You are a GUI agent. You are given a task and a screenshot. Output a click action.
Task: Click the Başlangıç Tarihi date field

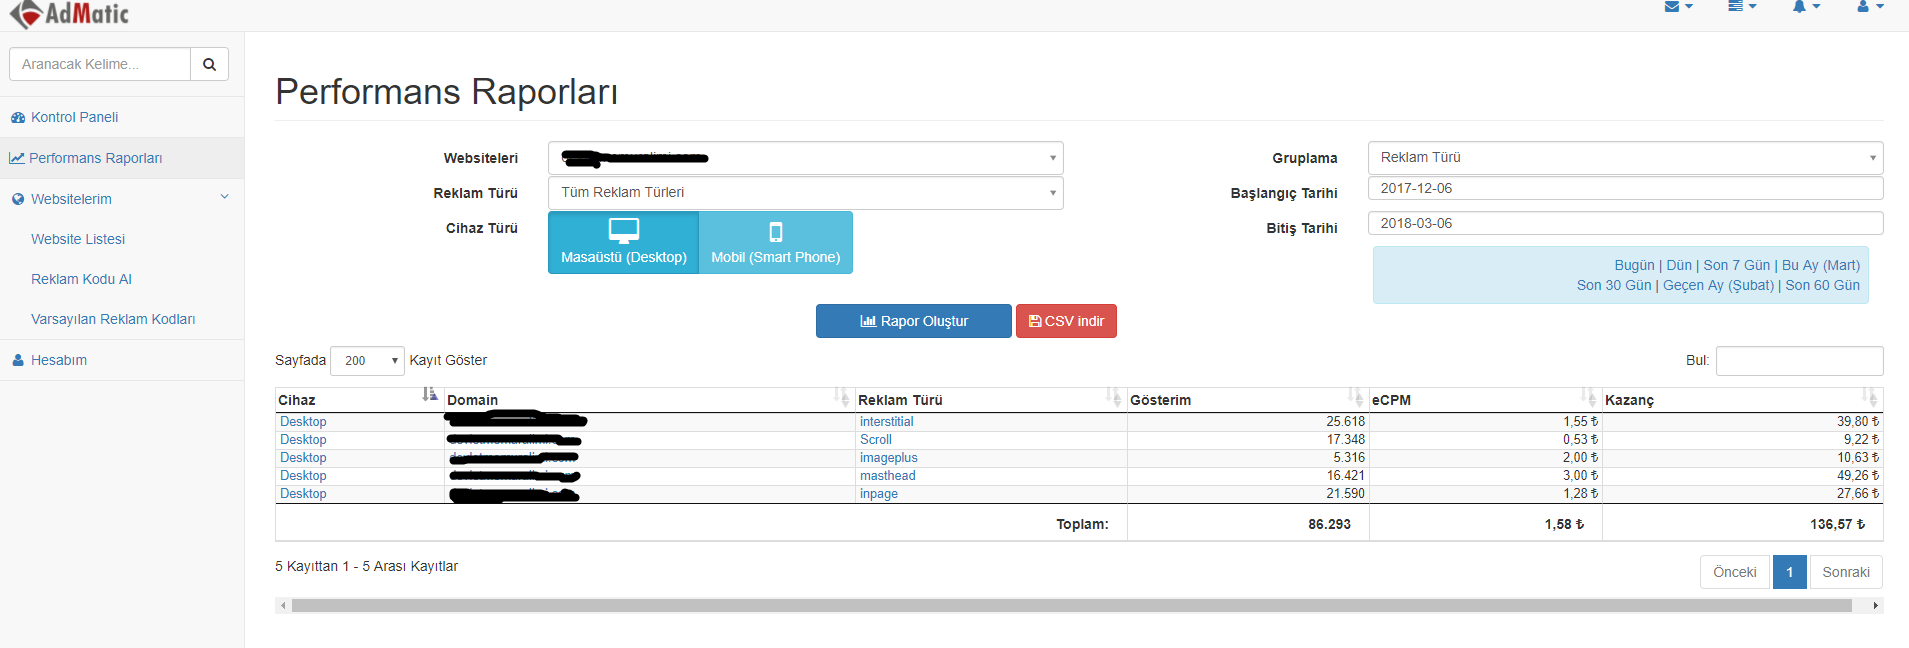(x=1626, y=188)
